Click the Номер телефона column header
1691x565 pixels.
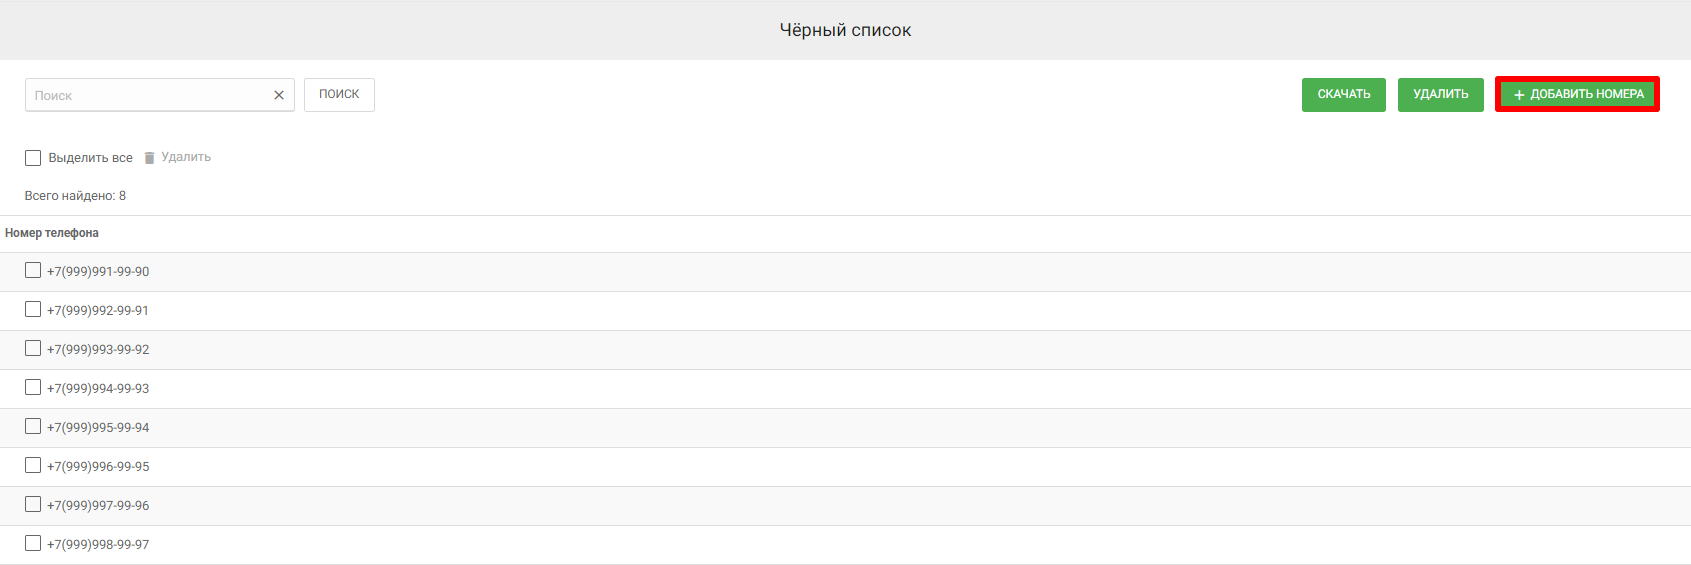(x=52, y=233)
